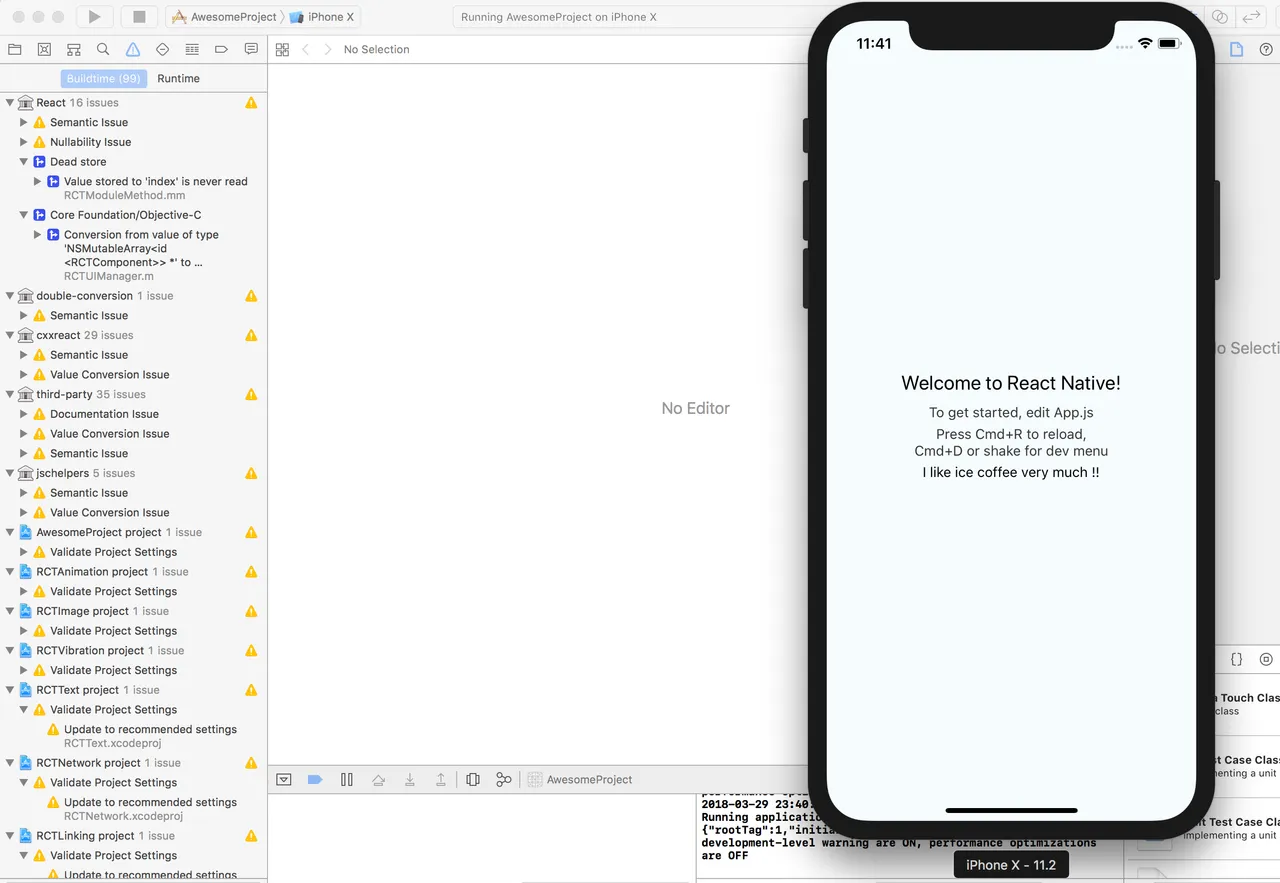Select the AwesomeProject project issue row
Image resolution: width=1280 pixels, height=883 pixels.
pyautogui.click(x=133, y=532)
